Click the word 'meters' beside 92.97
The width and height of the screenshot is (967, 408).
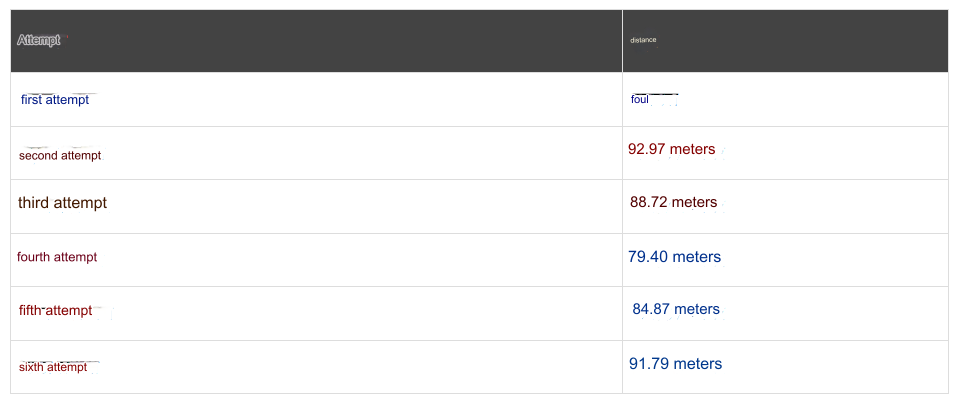(693, 150)
